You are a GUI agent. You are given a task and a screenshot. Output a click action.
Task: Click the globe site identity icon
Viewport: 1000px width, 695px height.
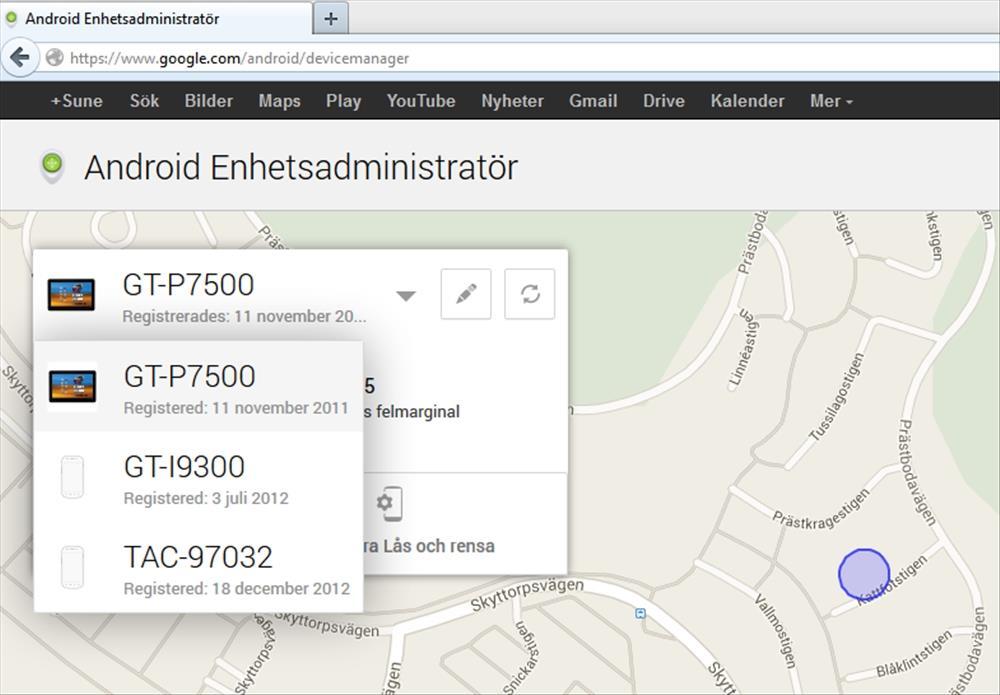click(55, 58)
